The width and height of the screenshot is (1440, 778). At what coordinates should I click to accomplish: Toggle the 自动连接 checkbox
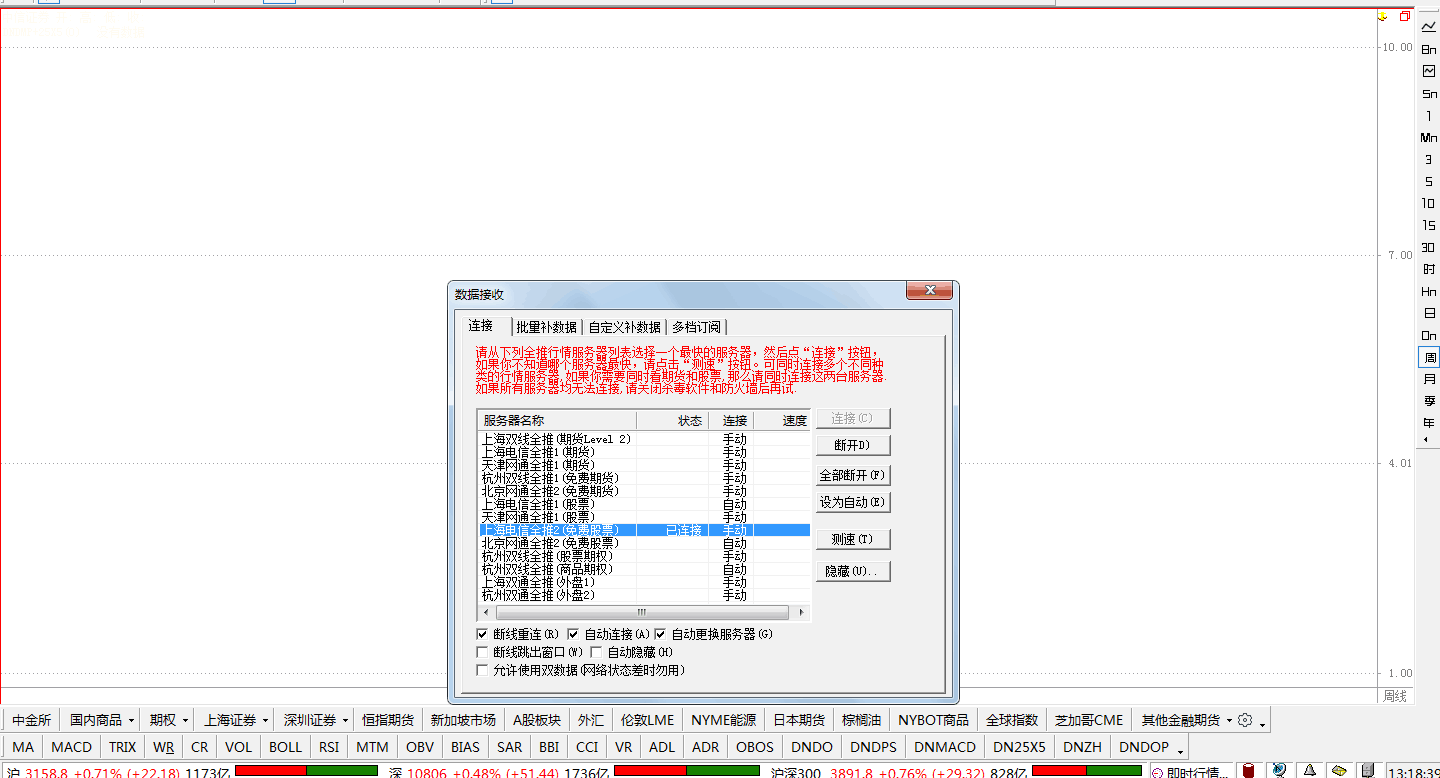[573, 634]
